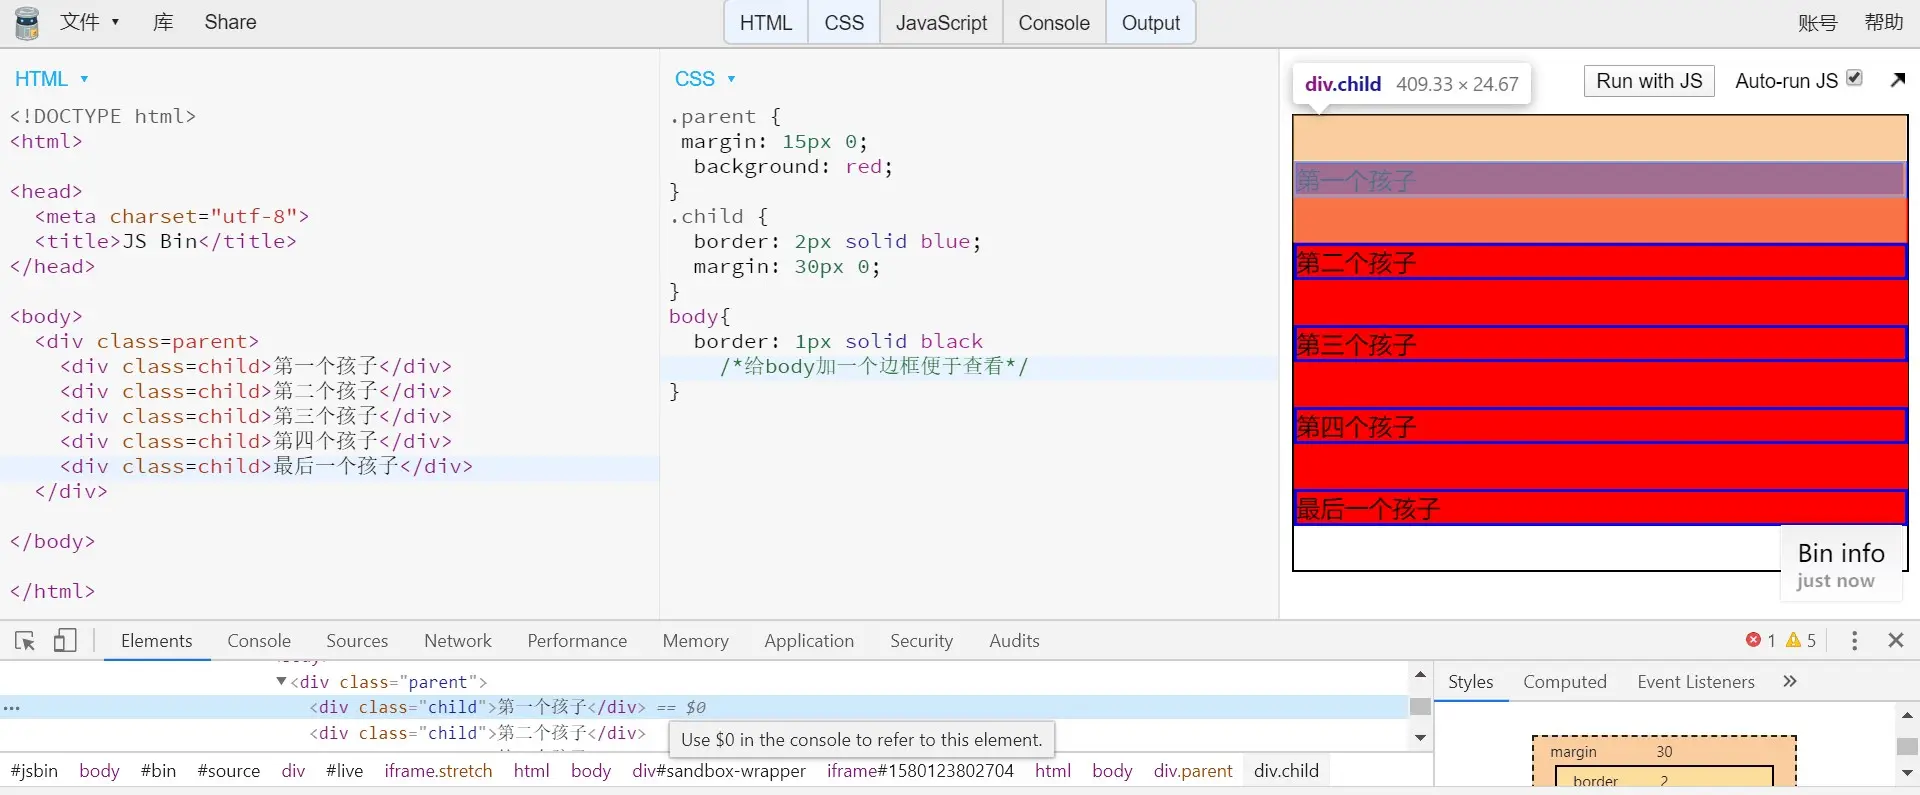Screen dimensions: 1920x795
Task: Click the div#sandbox-wrapper breadcrumb
Action: (719, 771)
